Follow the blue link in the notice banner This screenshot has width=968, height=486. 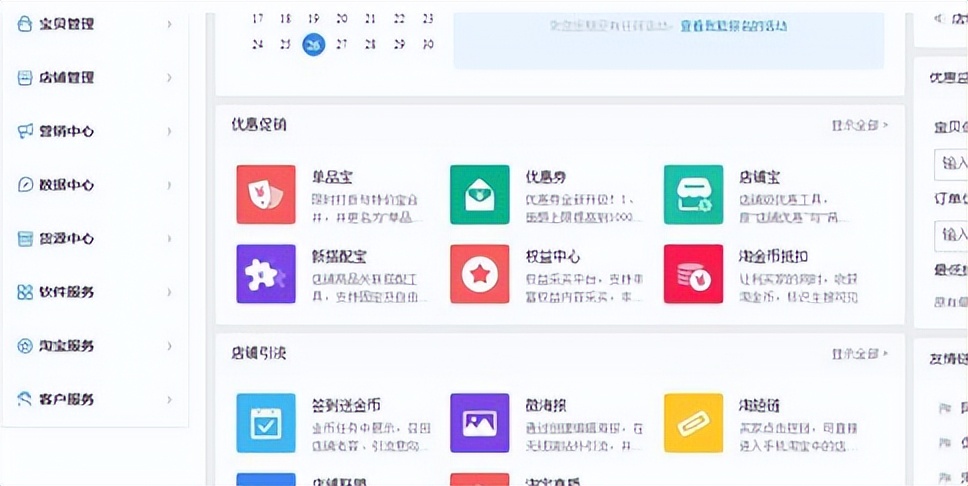point(733,26)
